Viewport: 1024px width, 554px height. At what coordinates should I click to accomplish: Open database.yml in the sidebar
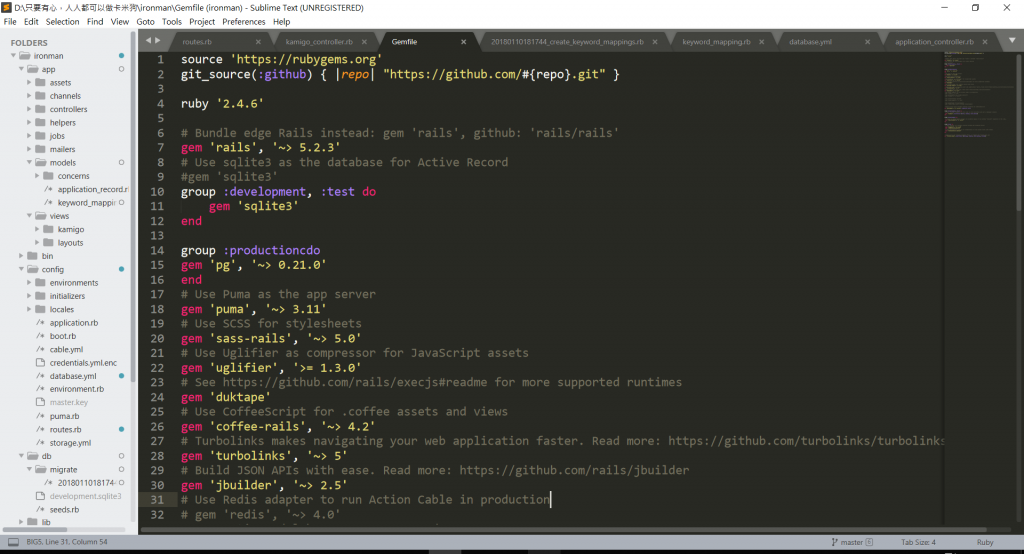point(72,376)
